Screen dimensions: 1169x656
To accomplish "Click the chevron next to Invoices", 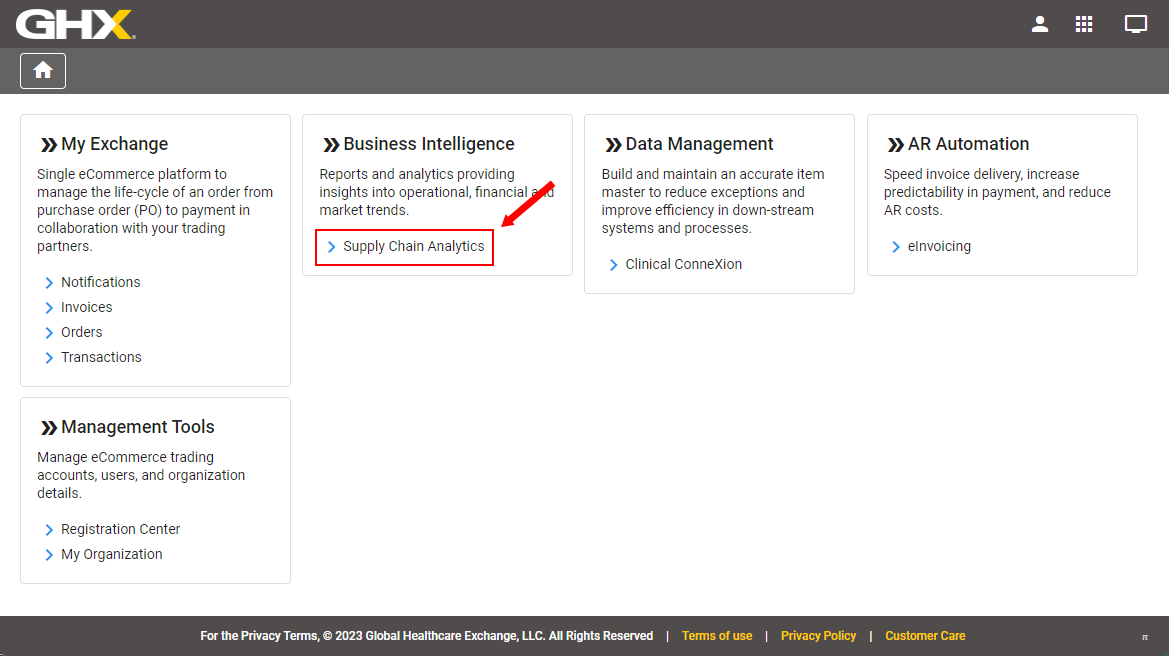I will pos(49,308).
